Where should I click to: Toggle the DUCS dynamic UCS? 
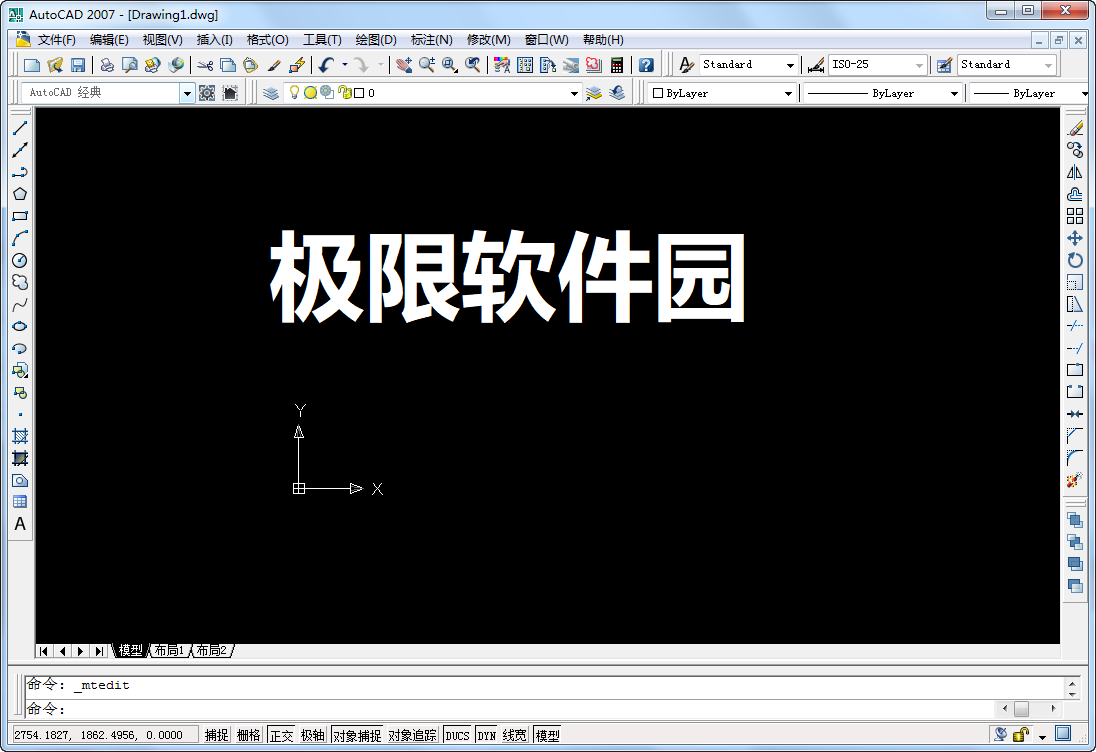coord(457,735)
